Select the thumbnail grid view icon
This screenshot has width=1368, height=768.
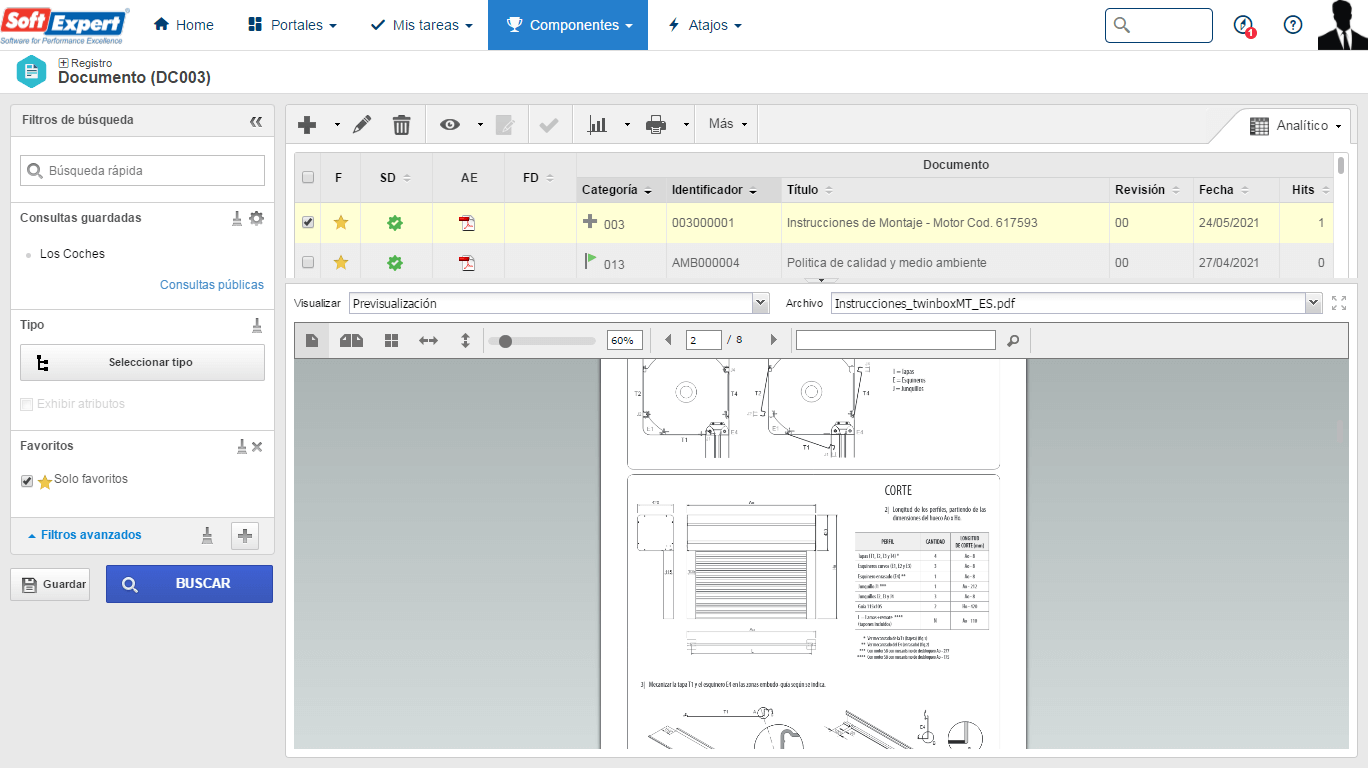(x=392, y=341)
